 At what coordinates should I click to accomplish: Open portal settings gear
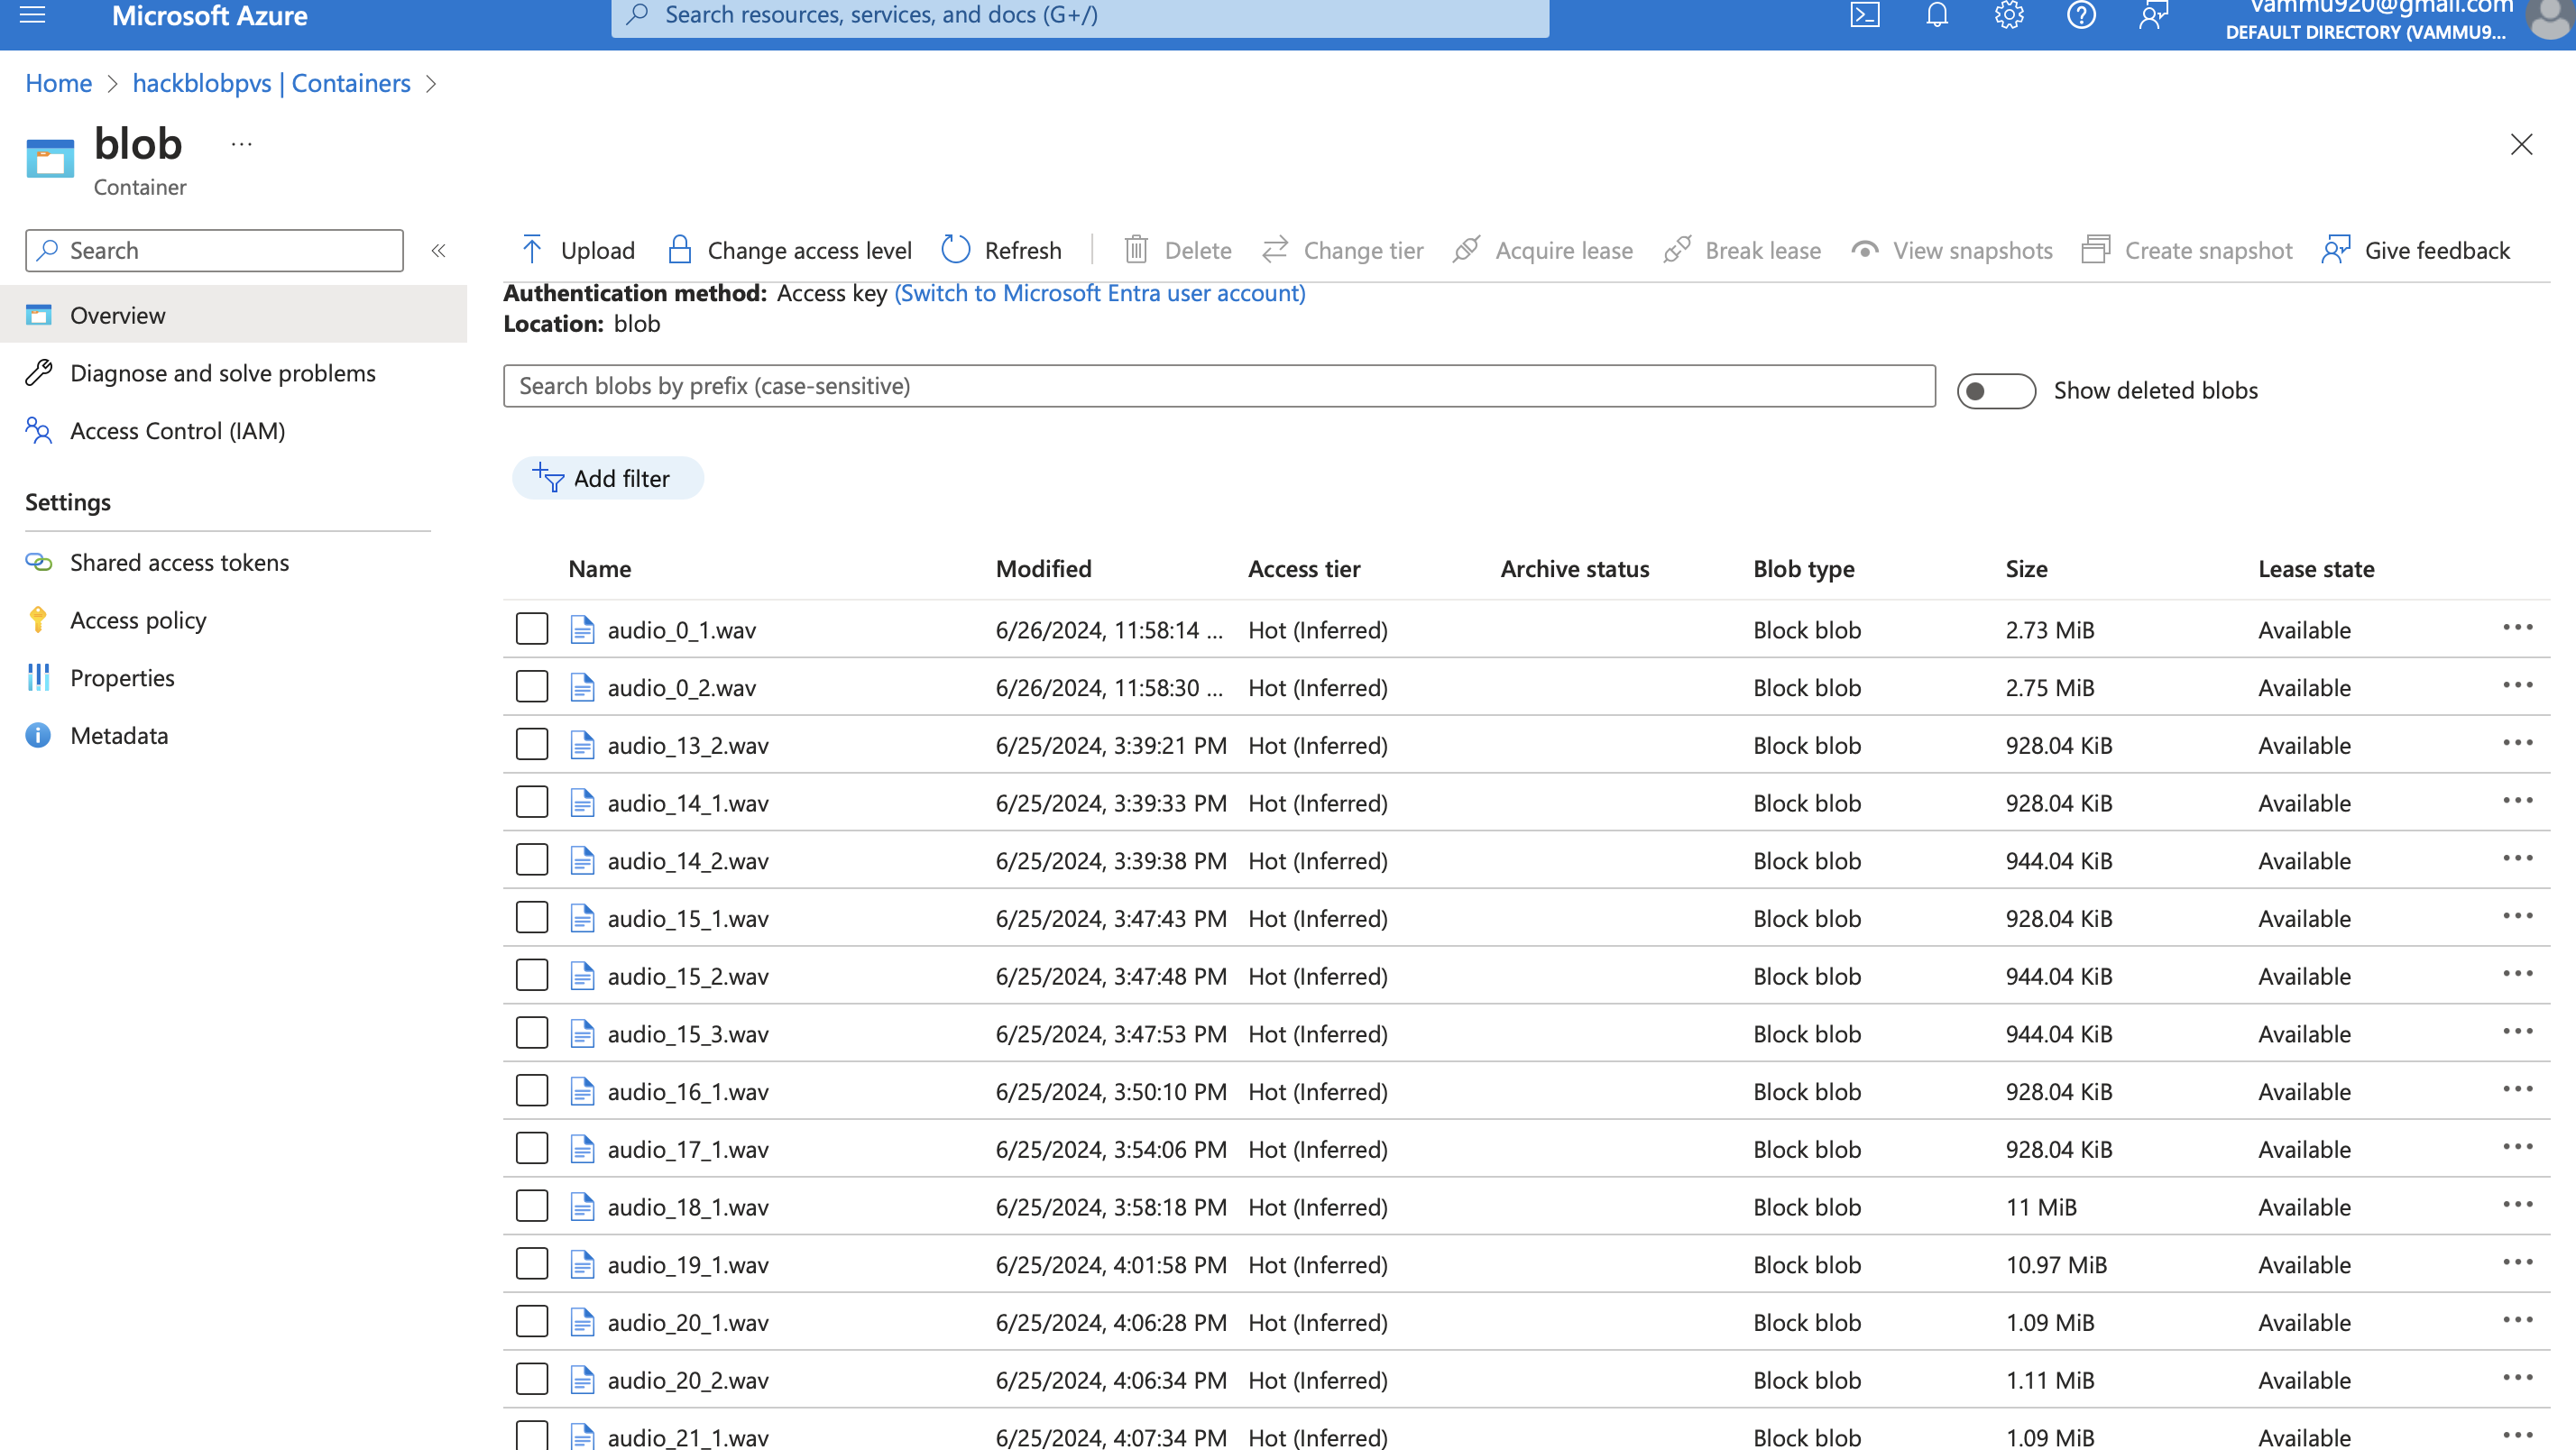click(x=2009, y=15)
